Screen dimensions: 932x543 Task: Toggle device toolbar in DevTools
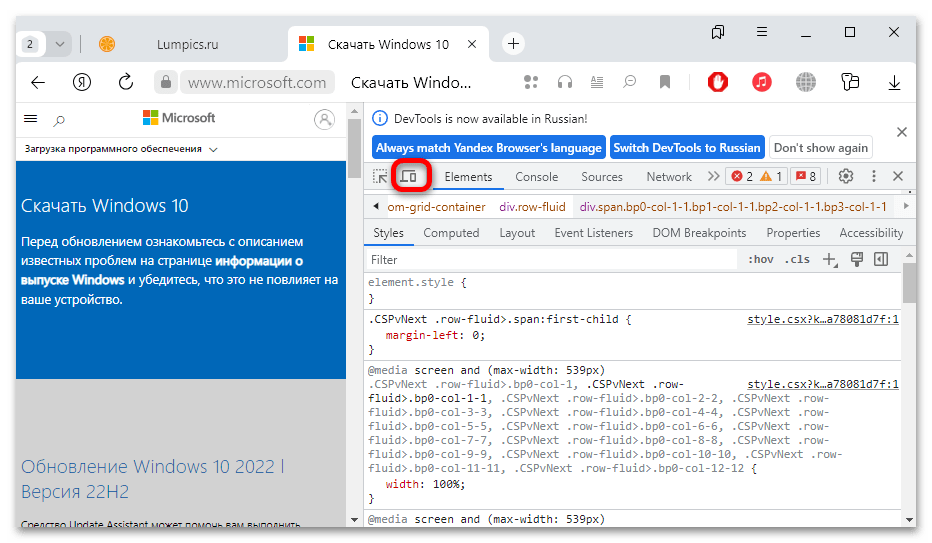pos(409,176)
